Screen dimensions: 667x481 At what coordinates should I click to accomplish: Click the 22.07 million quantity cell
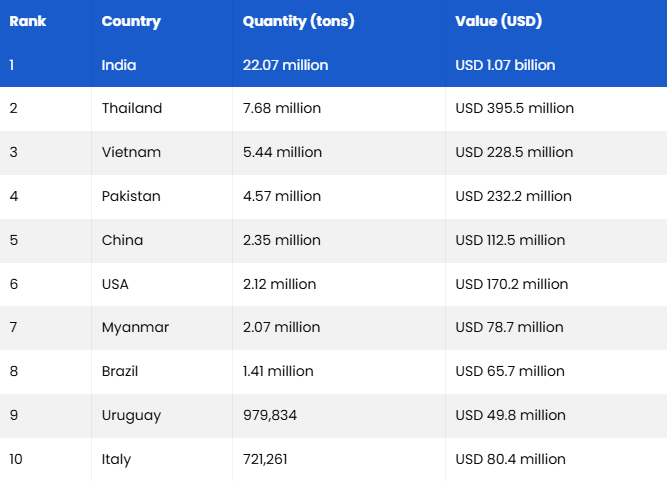click(x=285, y=65)
